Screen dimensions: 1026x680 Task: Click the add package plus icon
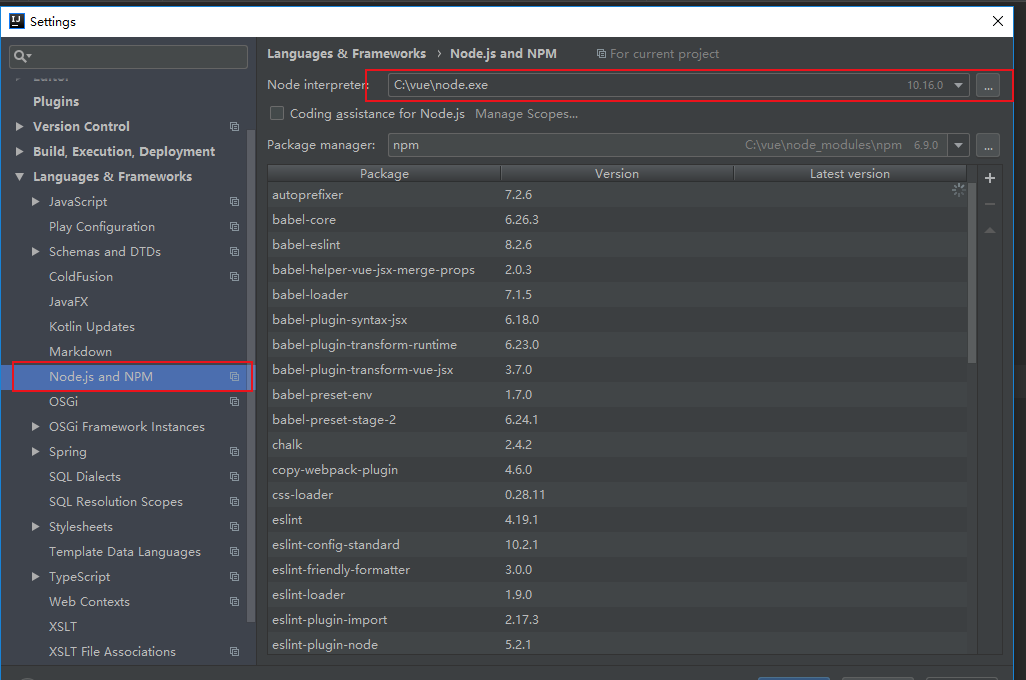coord(989,178)
